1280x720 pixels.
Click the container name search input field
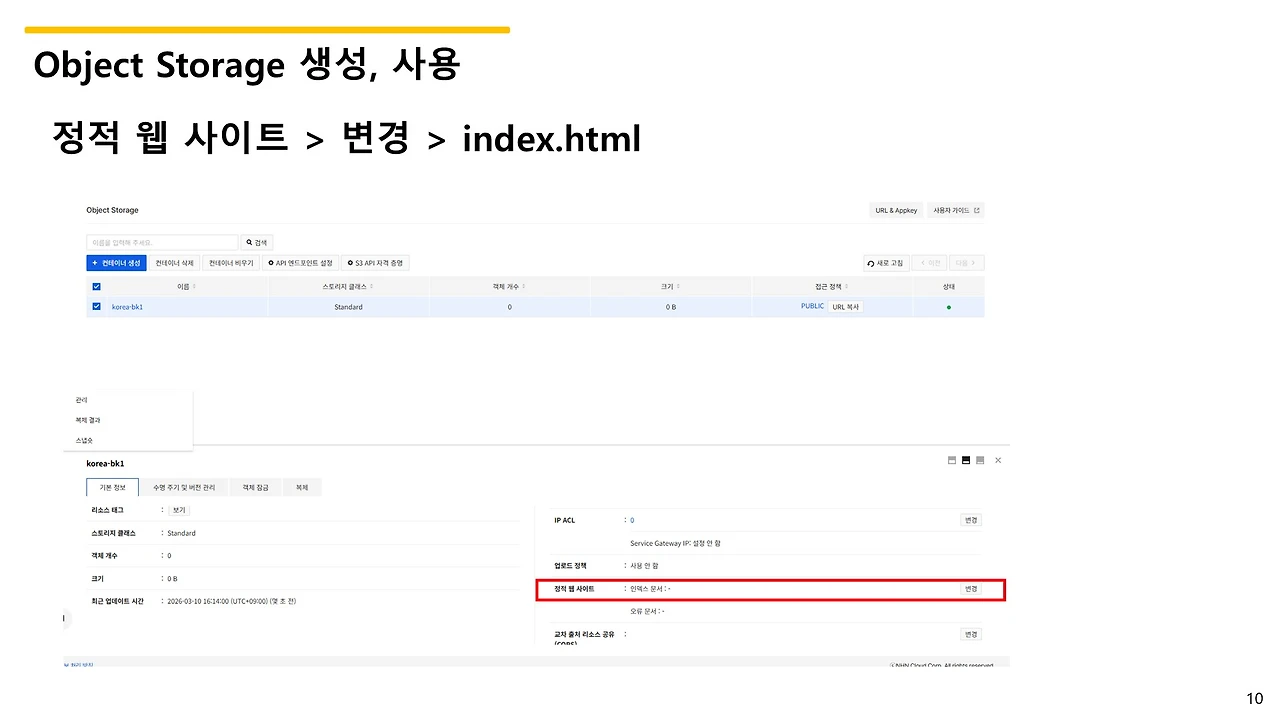pyautogui.click(x=160, y=241)
